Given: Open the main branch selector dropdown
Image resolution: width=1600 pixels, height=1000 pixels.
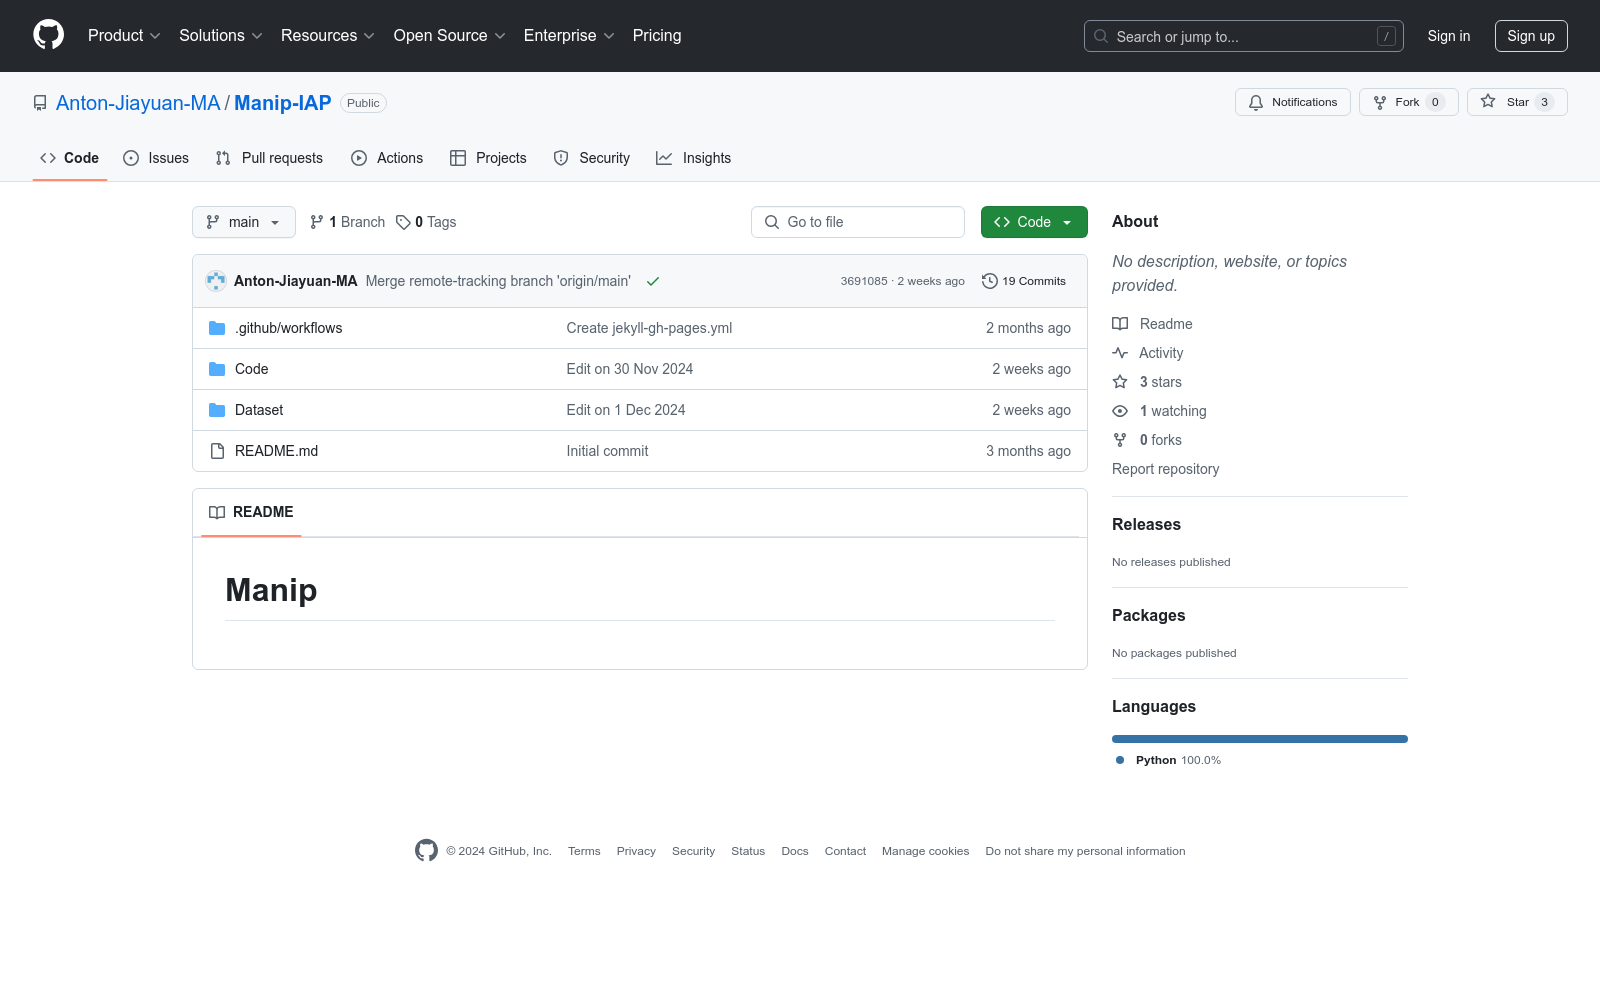Looking at the screenshot, I should (x=244, y=222).
